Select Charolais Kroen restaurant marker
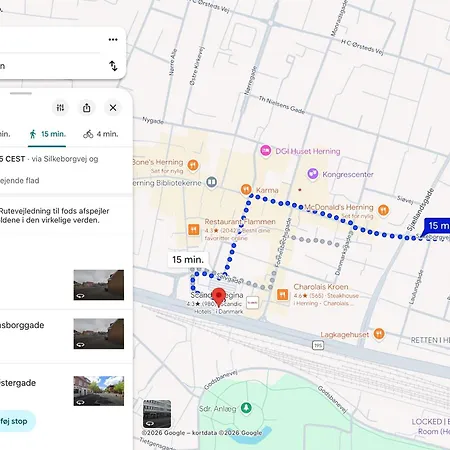This screenshot has height=450, width=450. click(x=282, y=295)
